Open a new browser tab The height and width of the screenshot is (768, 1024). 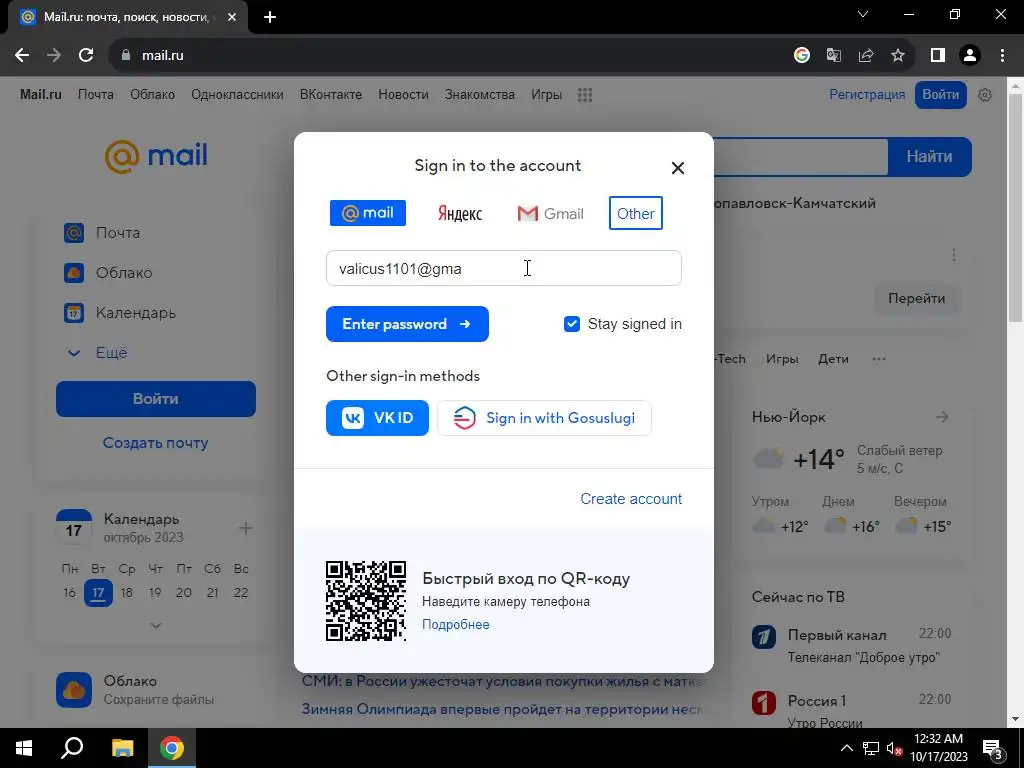pyautogui.click(x=270, y=18)
